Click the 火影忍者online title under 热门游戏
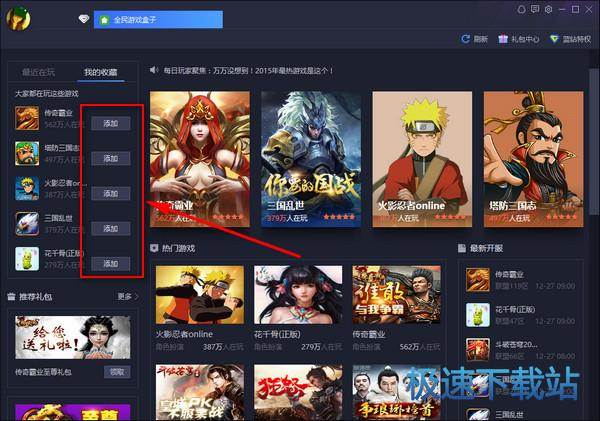The width and height of the screenshot is (600, 421). coord(184,334)
